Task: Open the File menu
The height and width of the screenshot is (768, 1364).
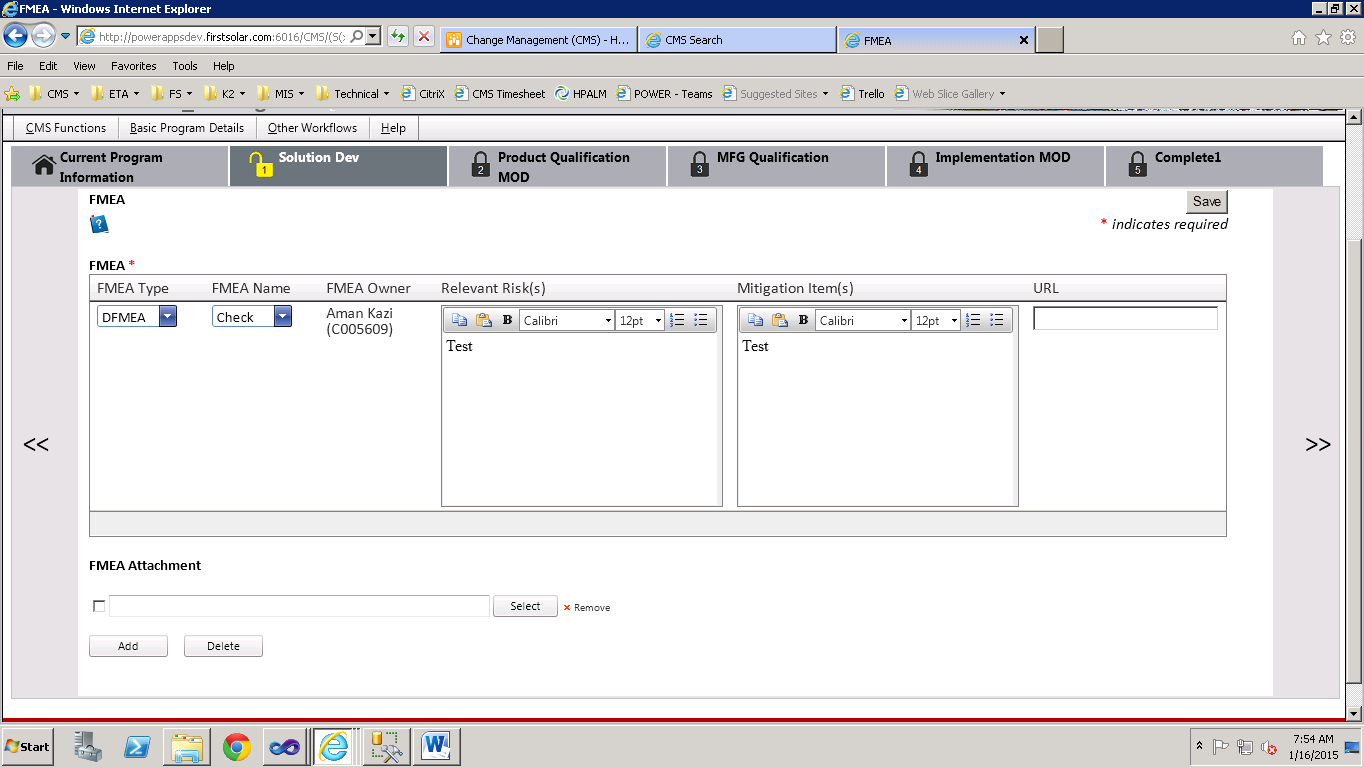Action: coord(15,66)
